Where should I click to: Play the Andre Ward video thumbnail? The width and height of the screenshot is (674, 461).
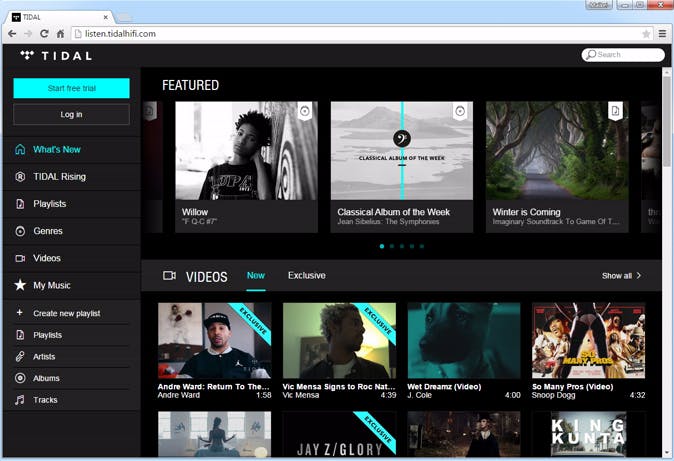click(214, 341)
